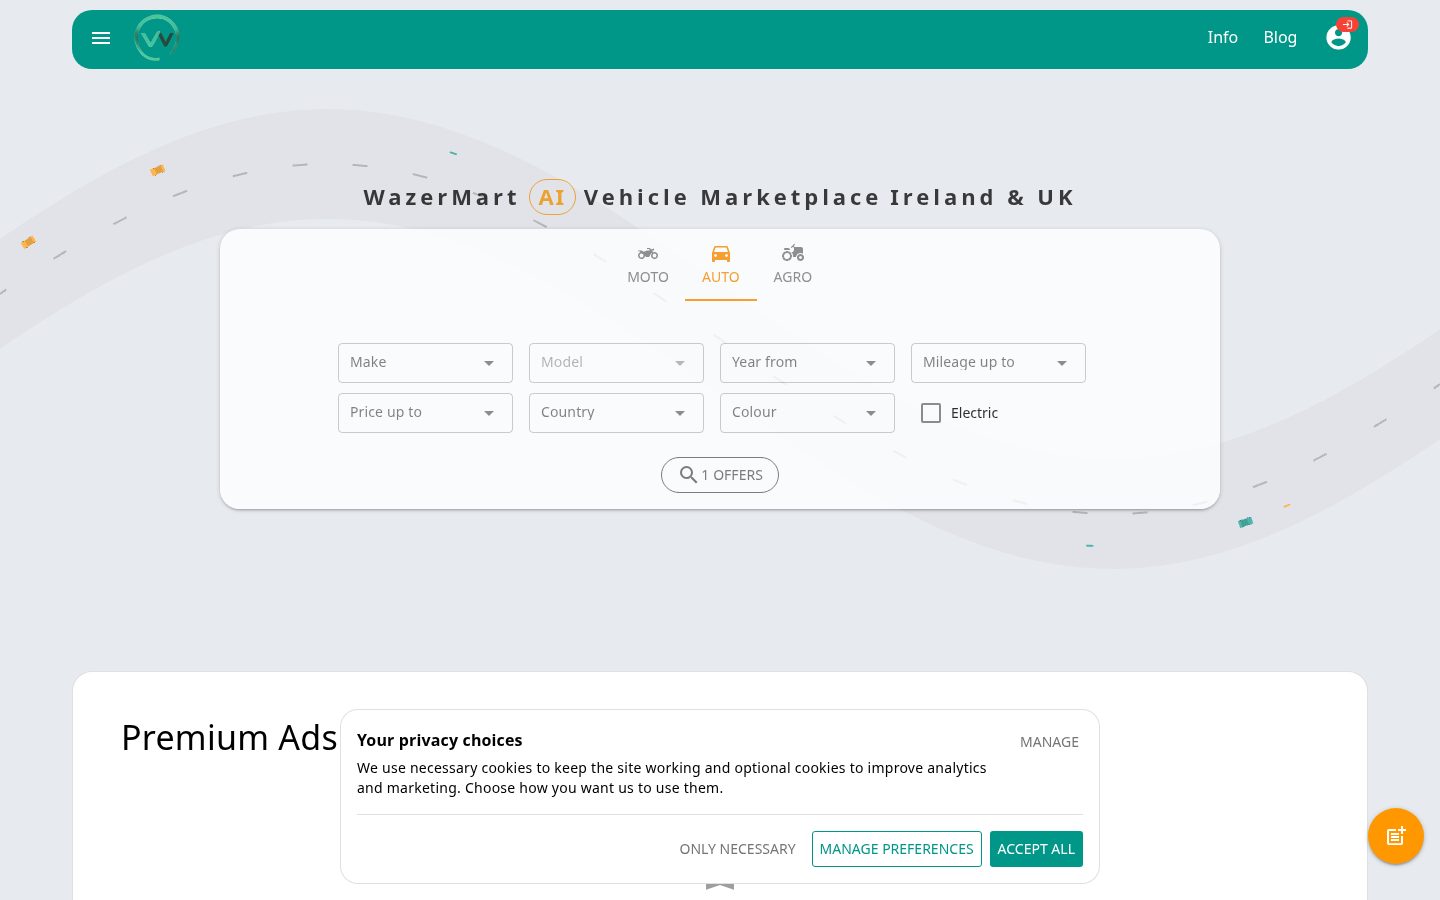Viewport: 1440px width, 900px height.
Task: Click ACCEPT ALL cookies button
Action: coord(1036,849)
